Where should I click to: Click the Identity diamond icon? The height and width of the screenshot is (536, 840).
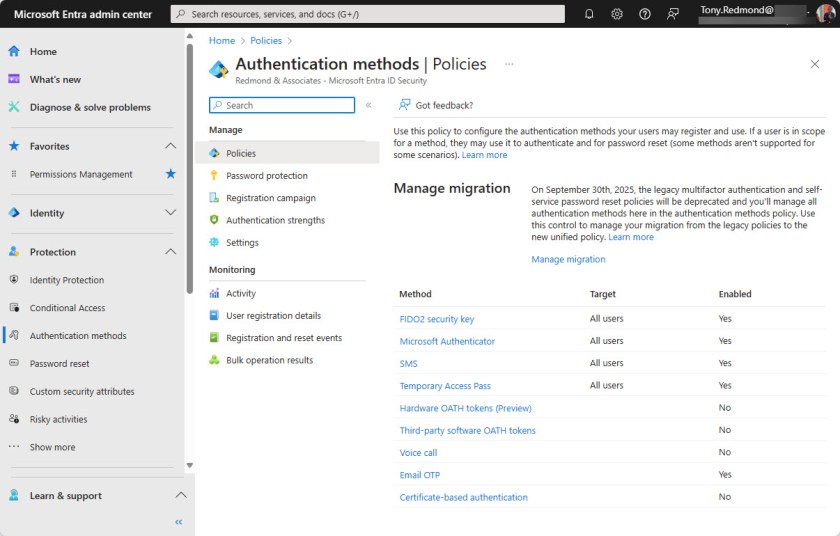pos(14,213)
